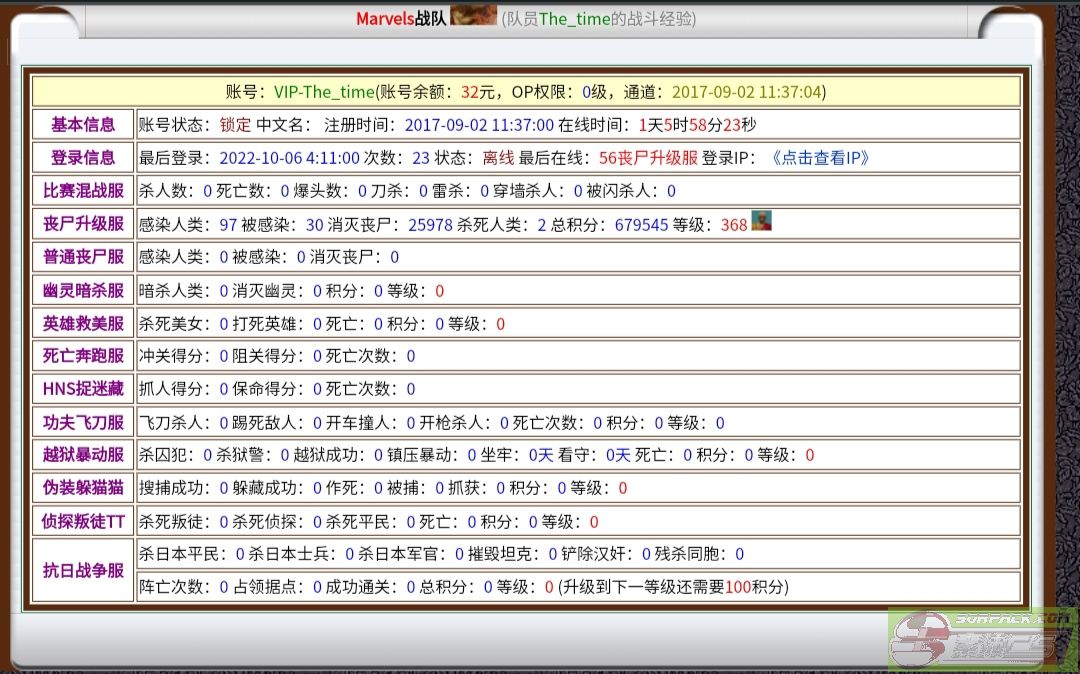Select the green The_time member name in title
Viewport: 1080px width, 674px height.
pyautogui.click(x=574, y=19)
